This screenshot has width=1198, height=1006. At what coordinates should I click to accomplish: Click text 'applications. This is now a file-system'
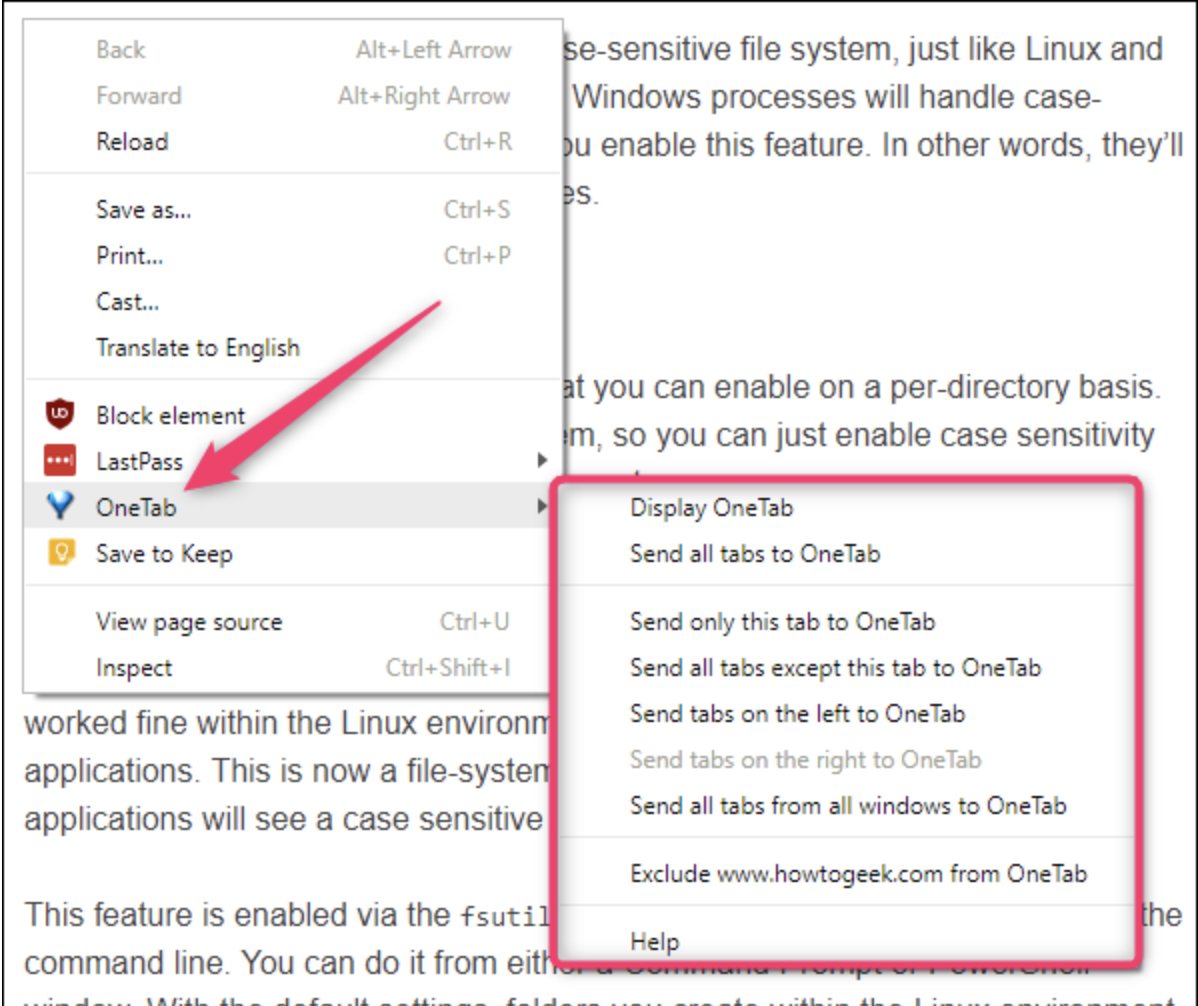287,771
